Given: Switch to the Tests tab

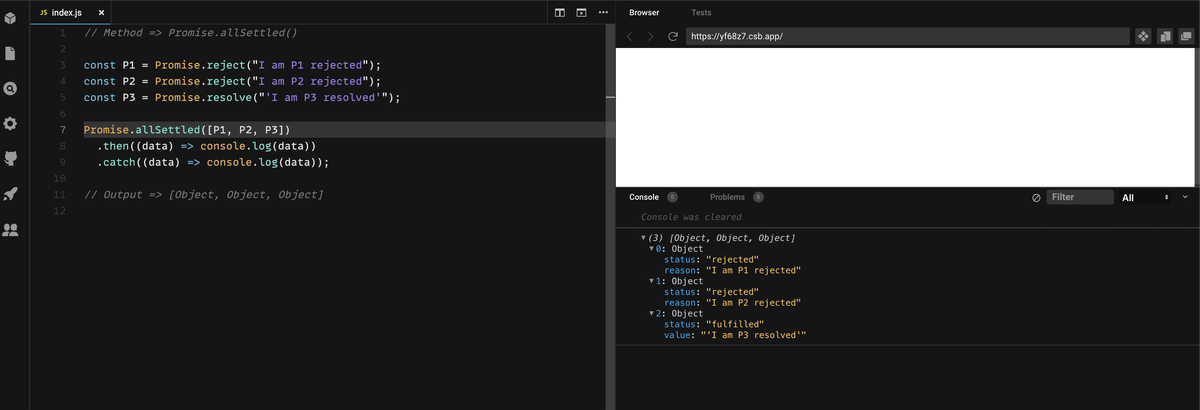Looking at the screenshot, I should coord(701,12).
